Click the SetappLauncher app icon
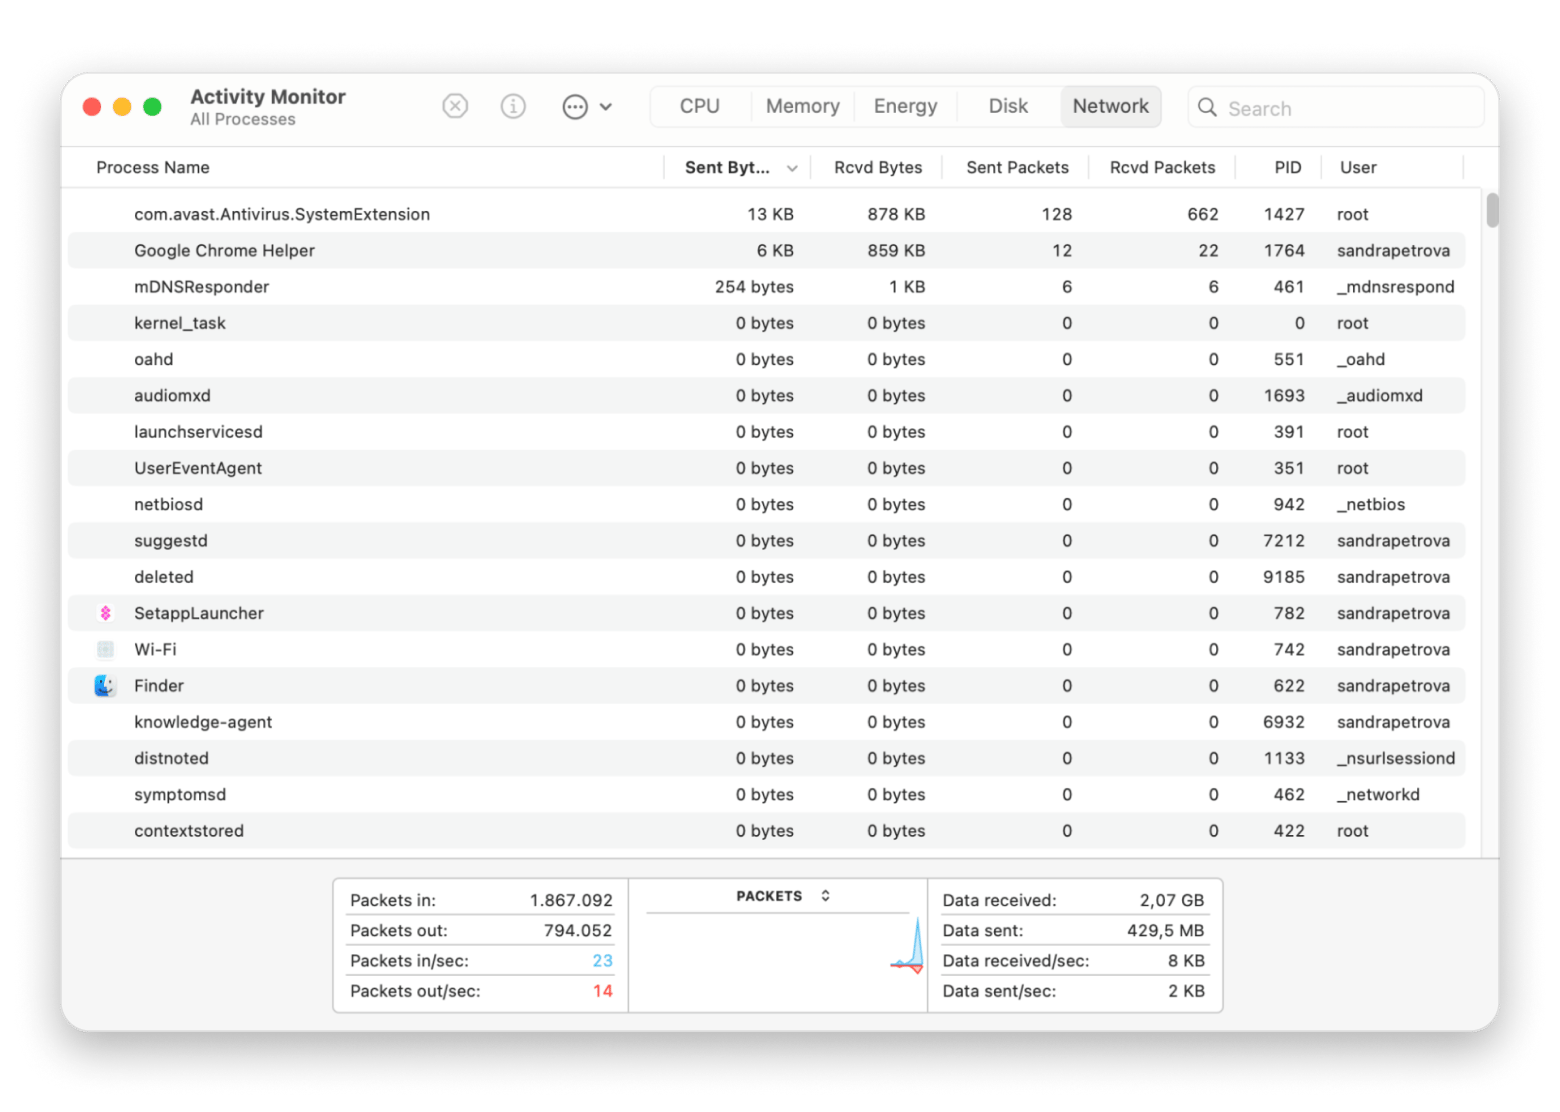Image resolution: width=1560 pixels, height=1112 pixels. click(x=105, y=613)
